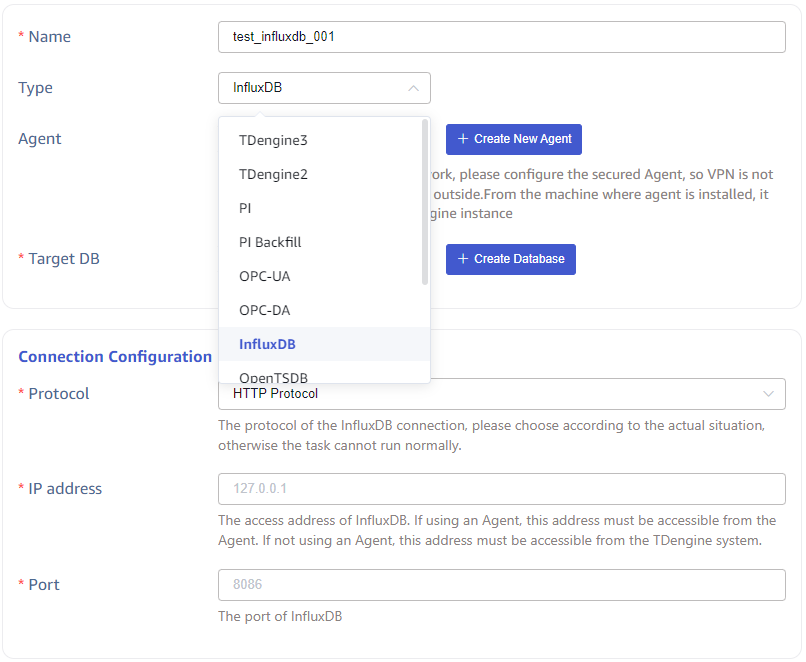Screen dimensions: 806x662
Task: Click the Type dropdown chevron arrow
Action: point(413,88)
